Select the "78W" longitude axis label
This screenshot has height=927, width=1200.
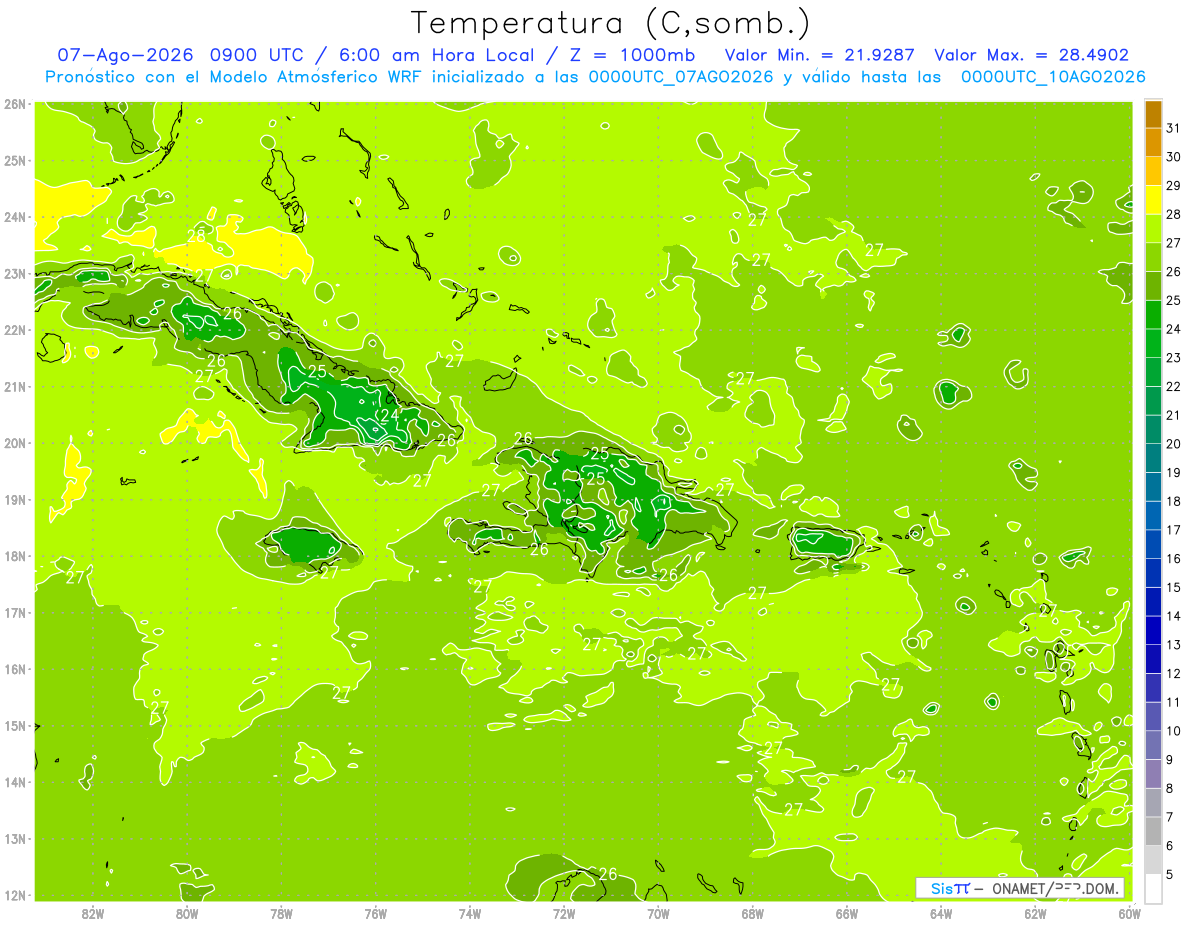[x=281, y=913]
